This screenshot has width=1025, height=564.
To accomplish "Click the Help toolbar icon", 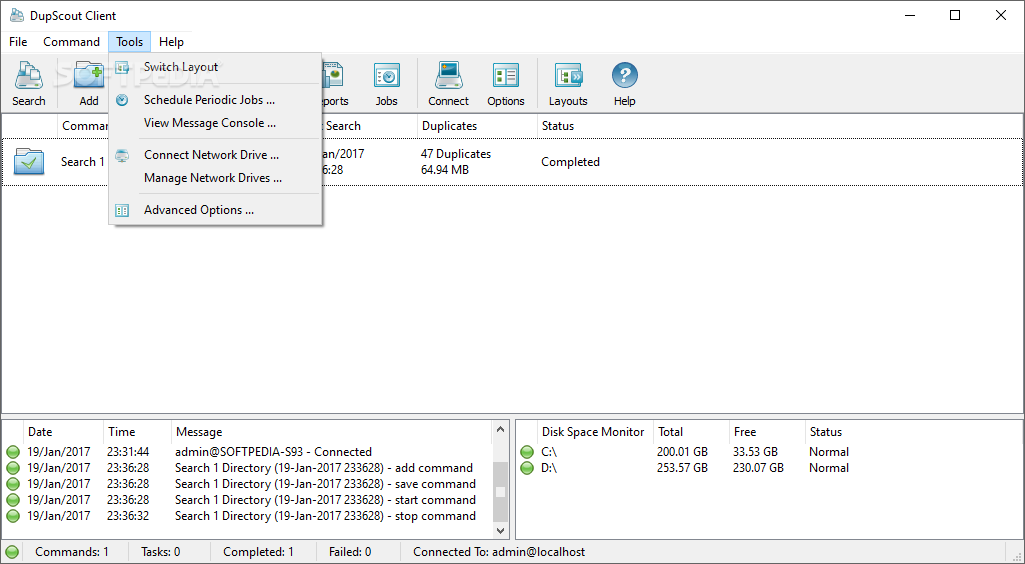I will pos(624,76).
